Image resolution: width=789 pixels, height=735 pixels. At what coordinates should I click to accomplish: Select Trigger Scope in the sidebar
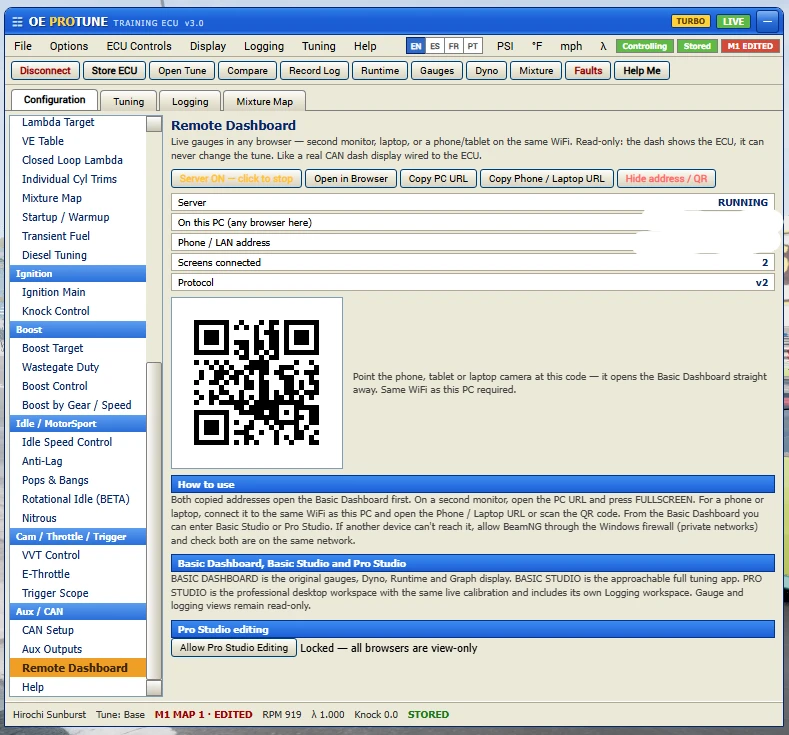pos(78,593)
